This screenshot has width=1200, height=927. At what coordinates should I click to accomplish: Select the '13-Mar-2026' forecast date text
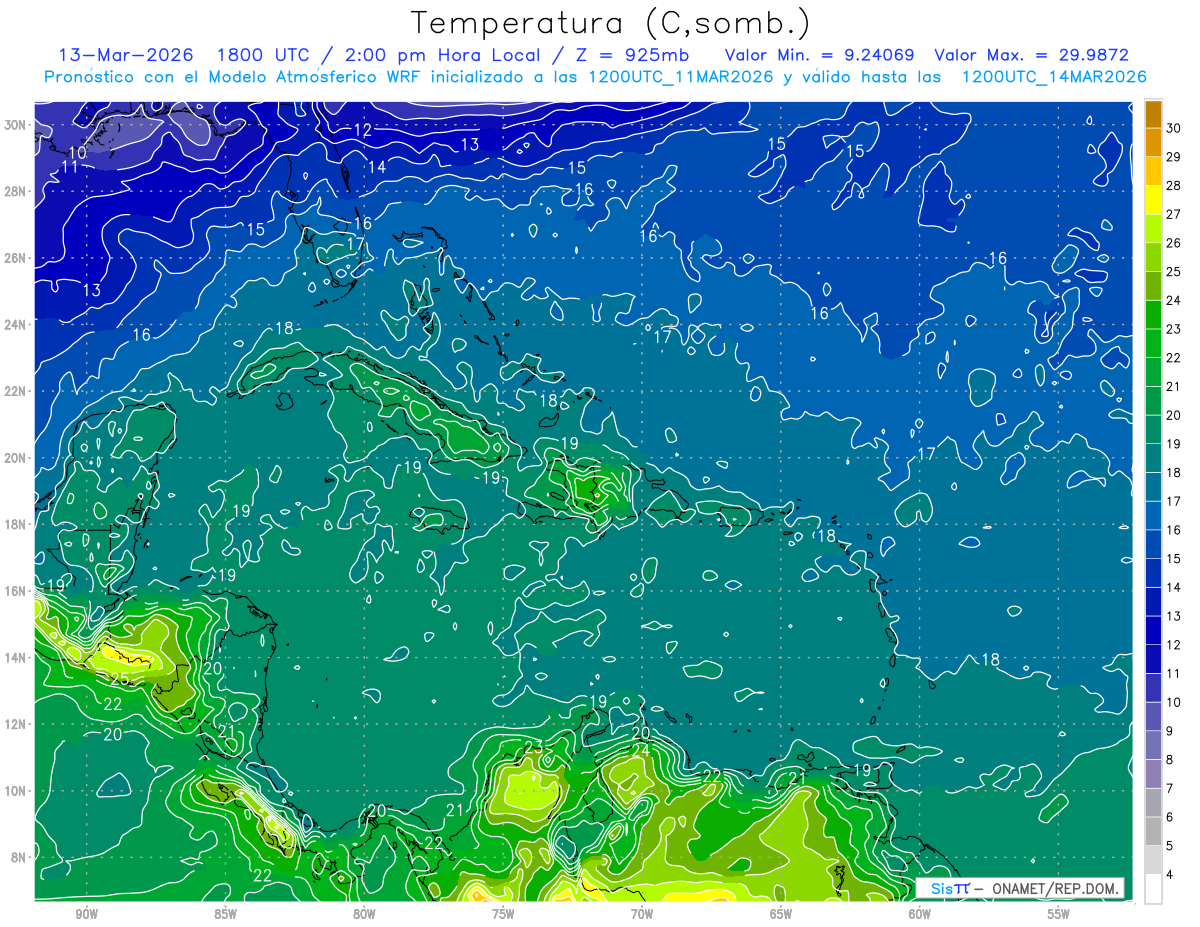(126, 55)
